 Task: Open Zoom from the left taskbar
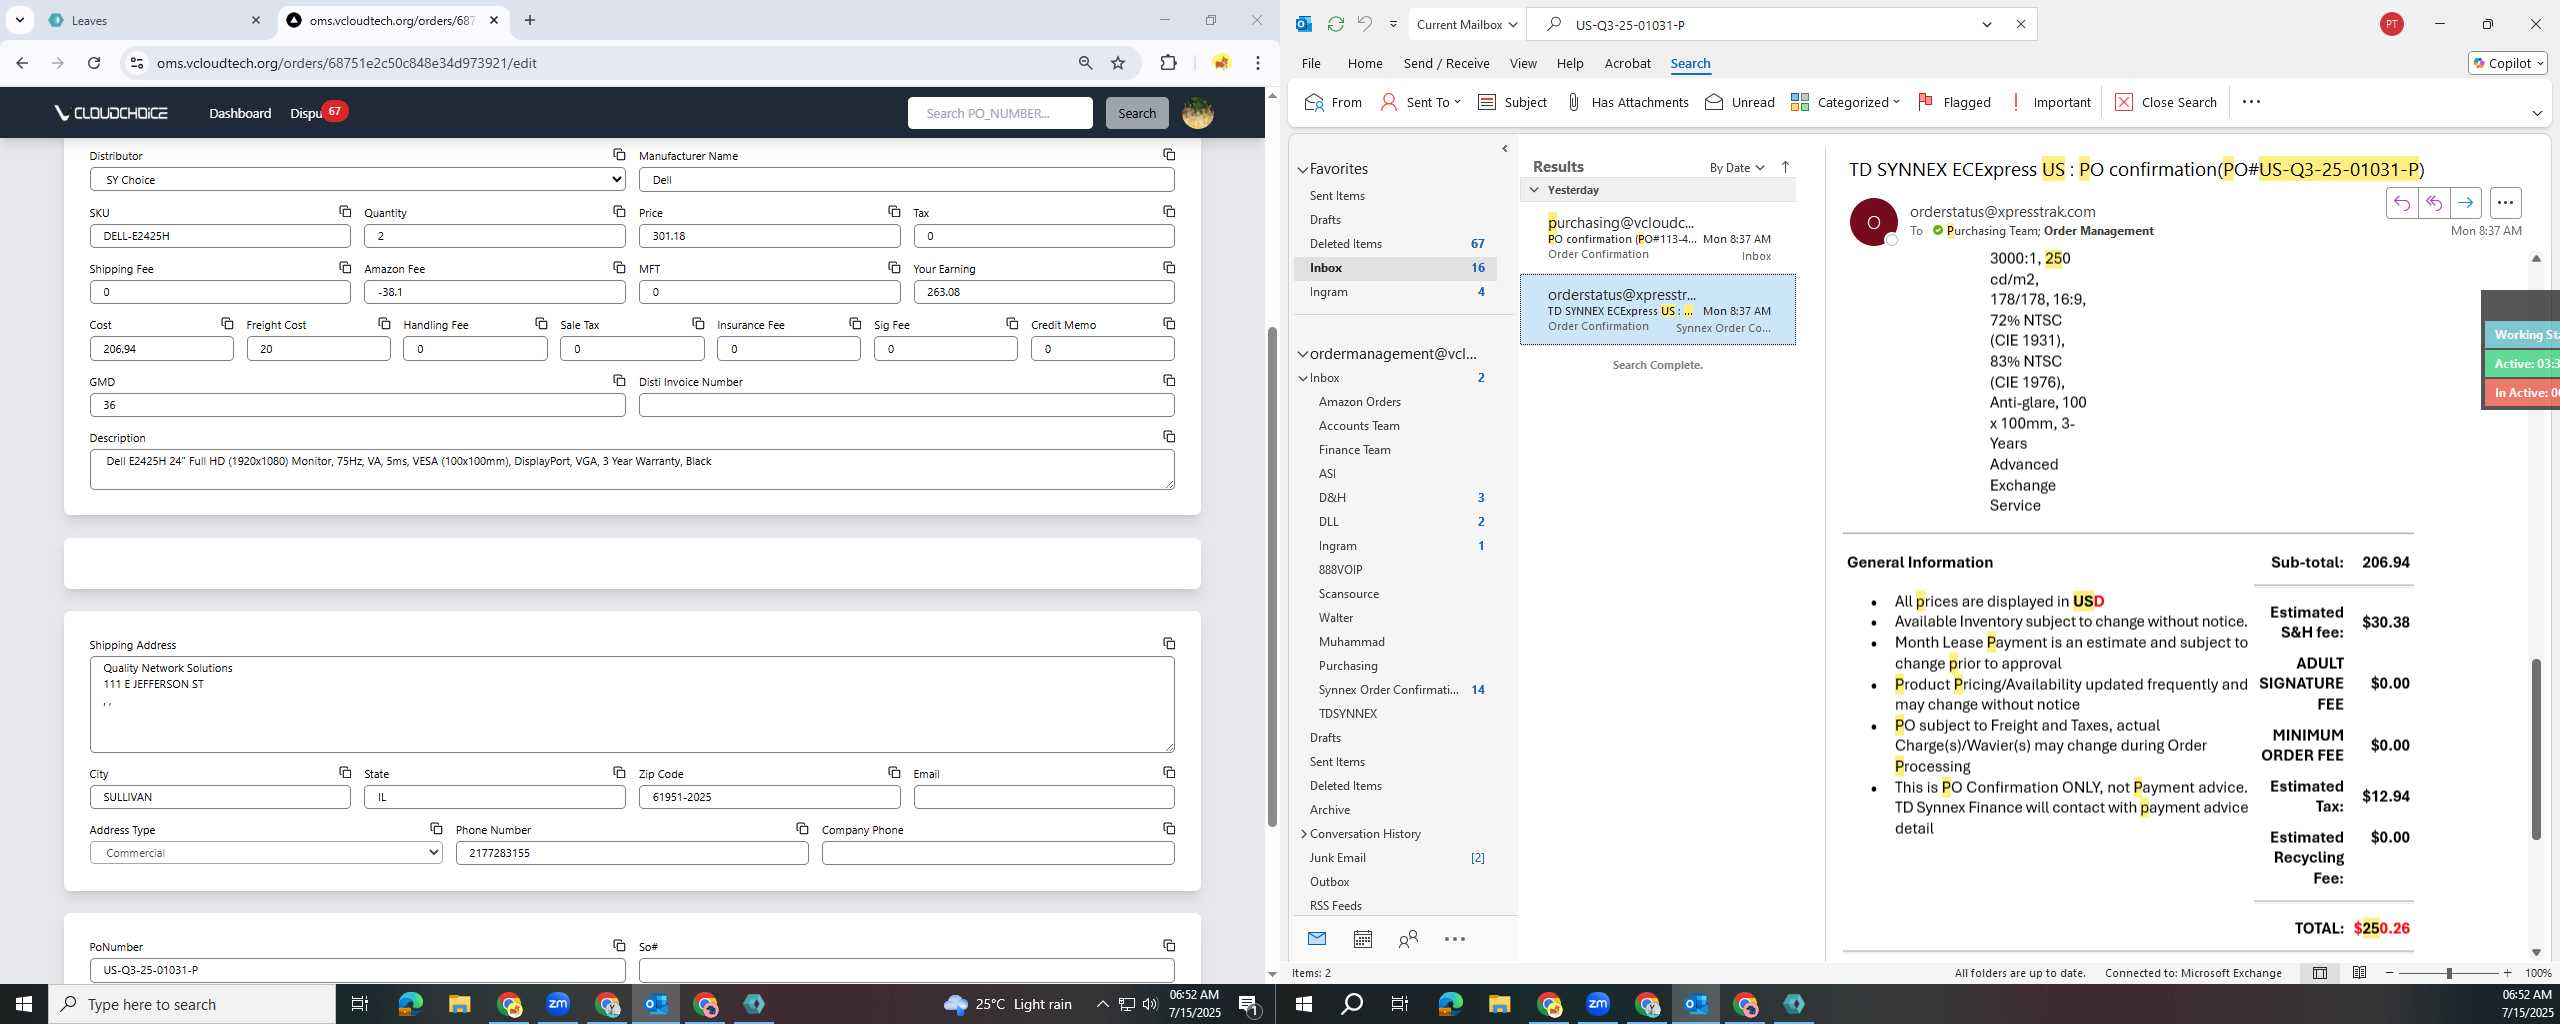558,1004
